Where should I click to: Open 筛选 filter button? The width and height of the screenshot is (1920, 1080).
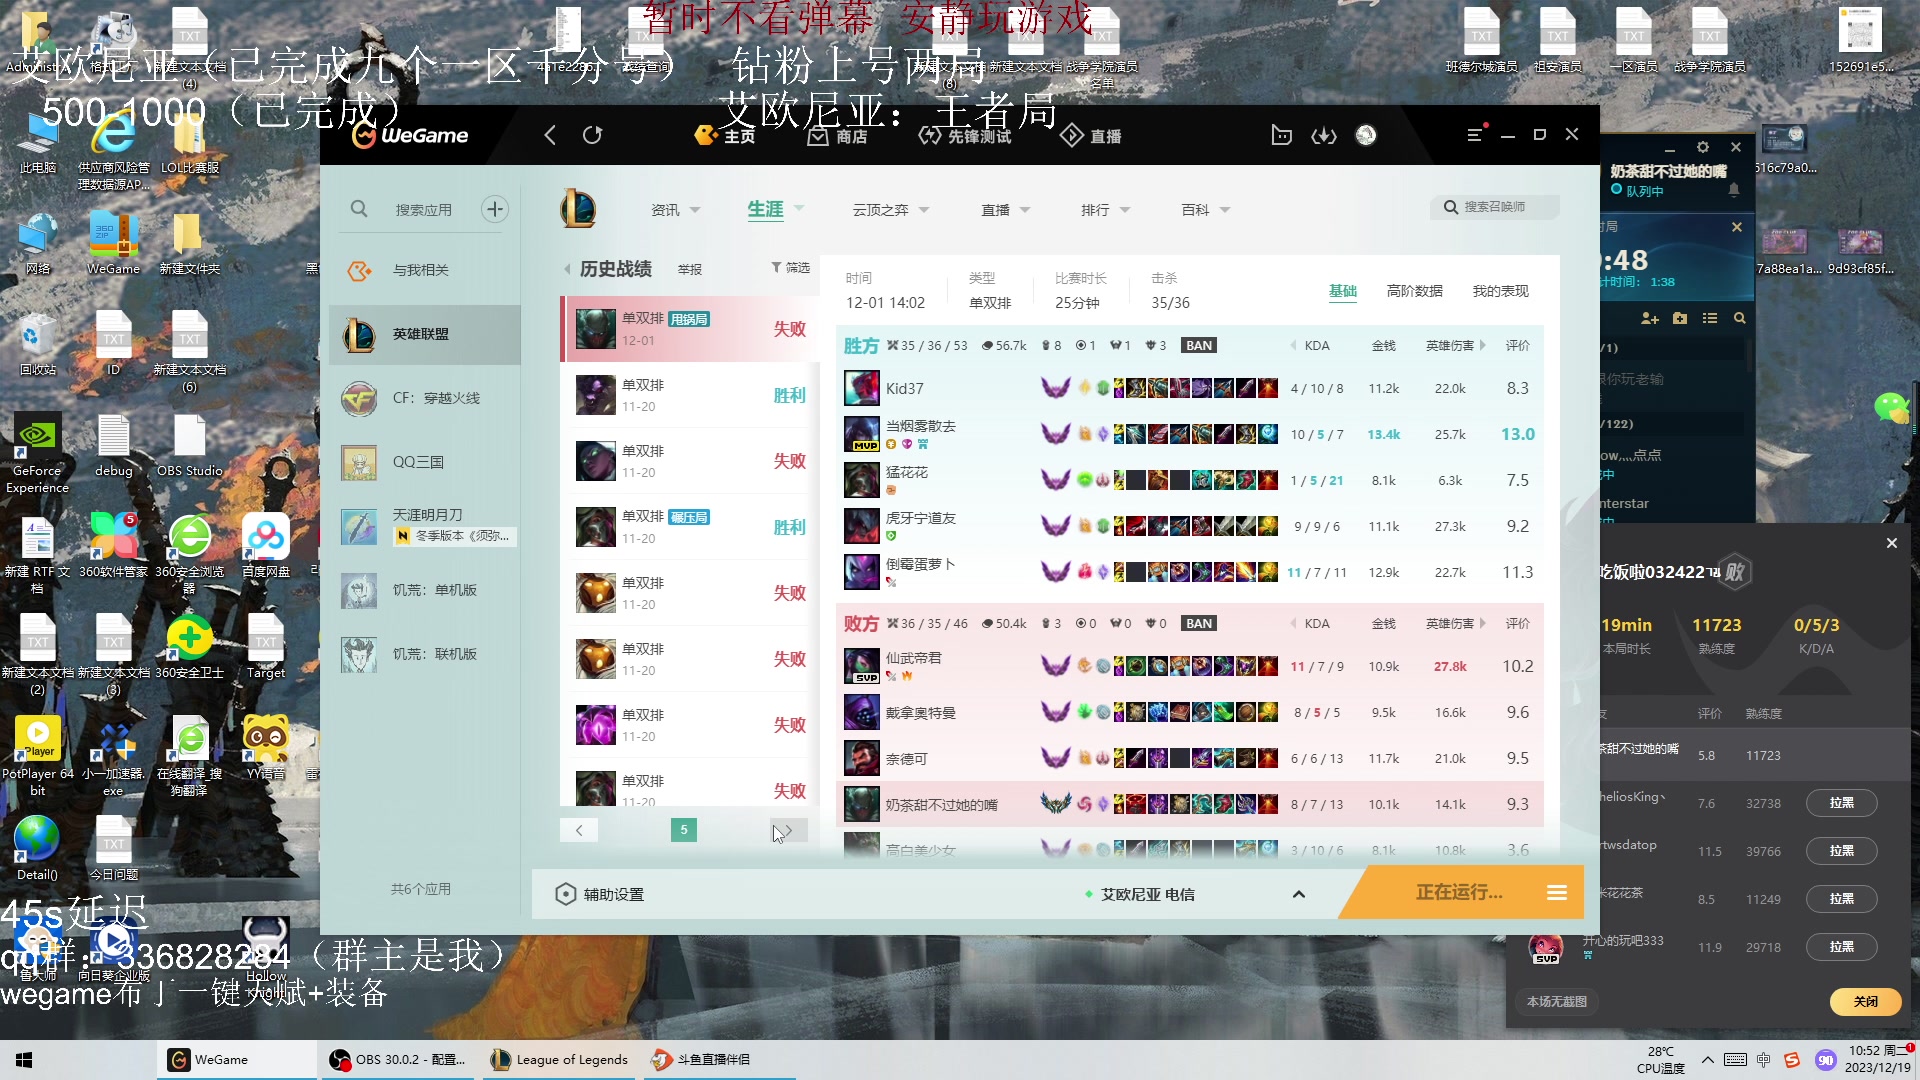pyautogui.click(x=790, y=268)
